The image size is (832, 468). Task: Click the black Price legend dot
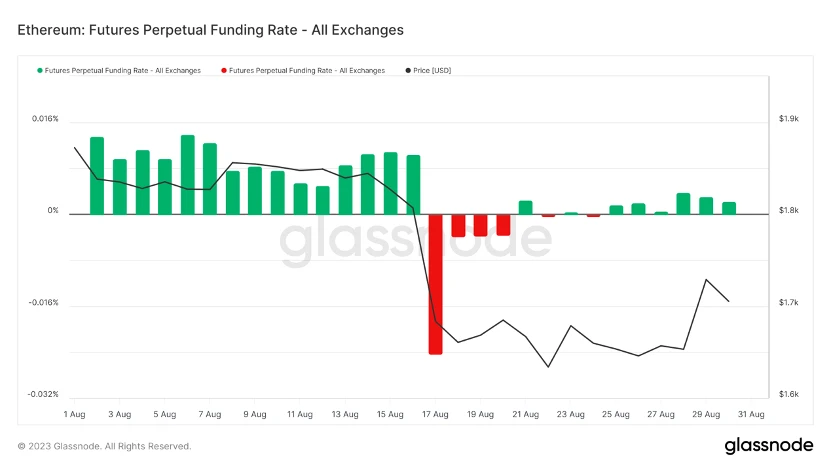408,71
